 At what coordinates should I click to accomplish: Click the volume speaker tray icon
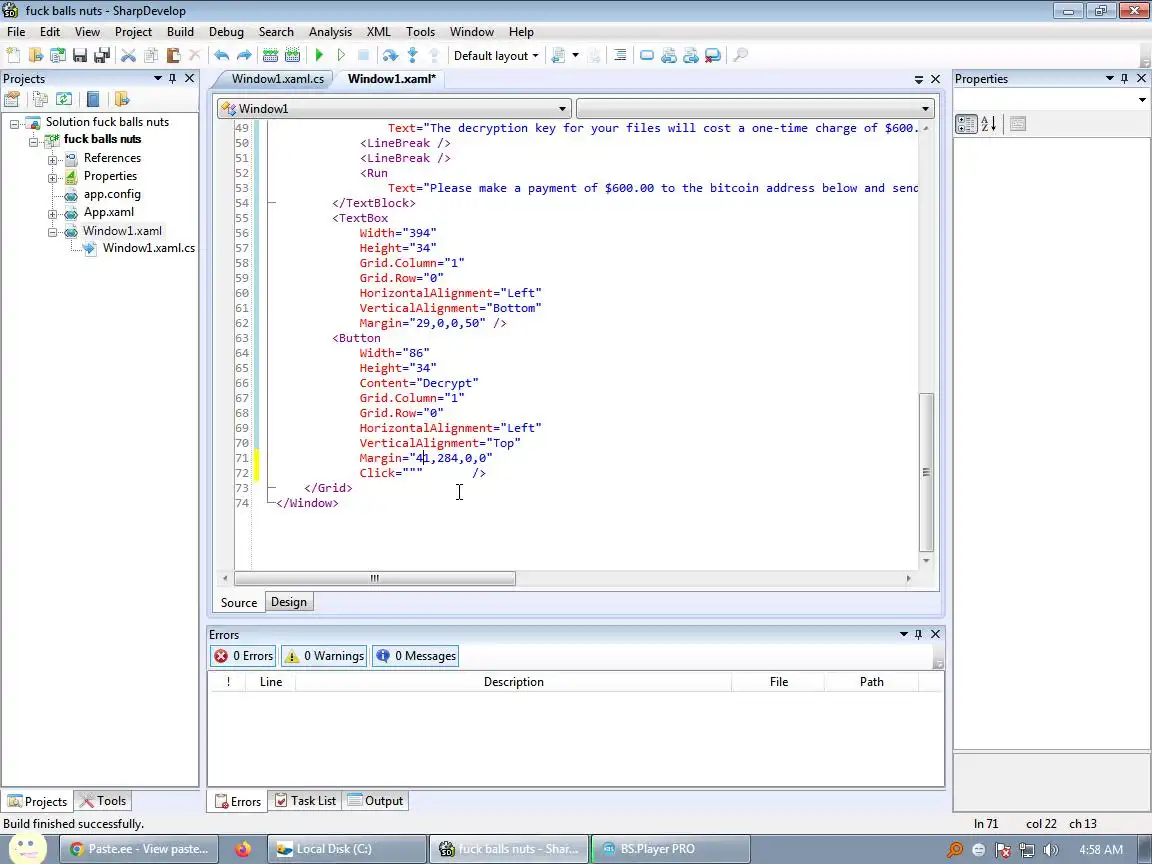tap(1051, 850)
